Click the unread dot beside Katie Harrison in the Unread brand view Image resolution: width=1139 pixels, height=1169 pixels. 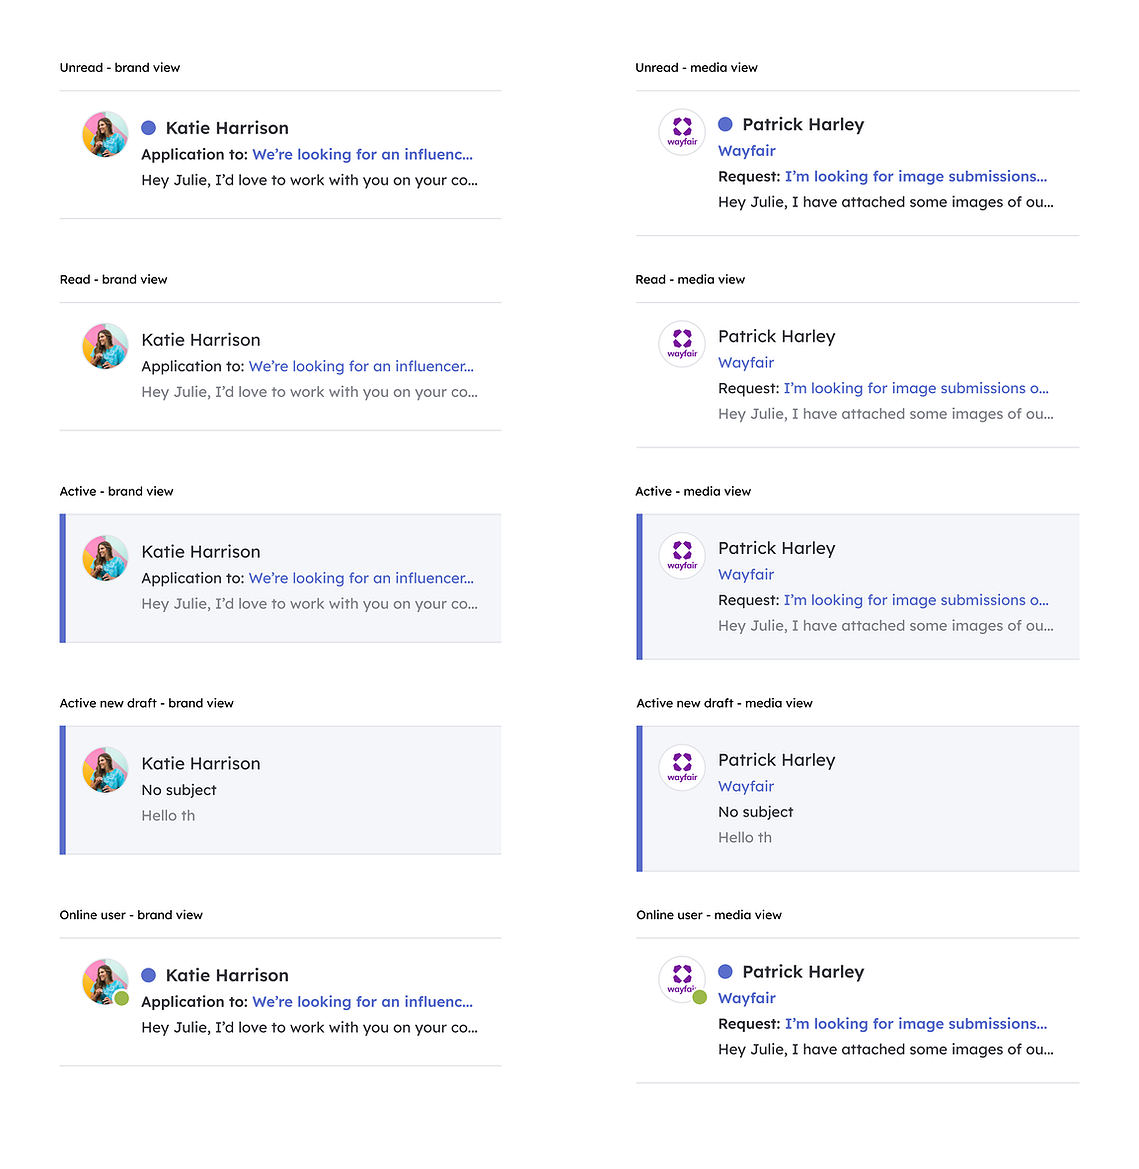click(148, 128)
